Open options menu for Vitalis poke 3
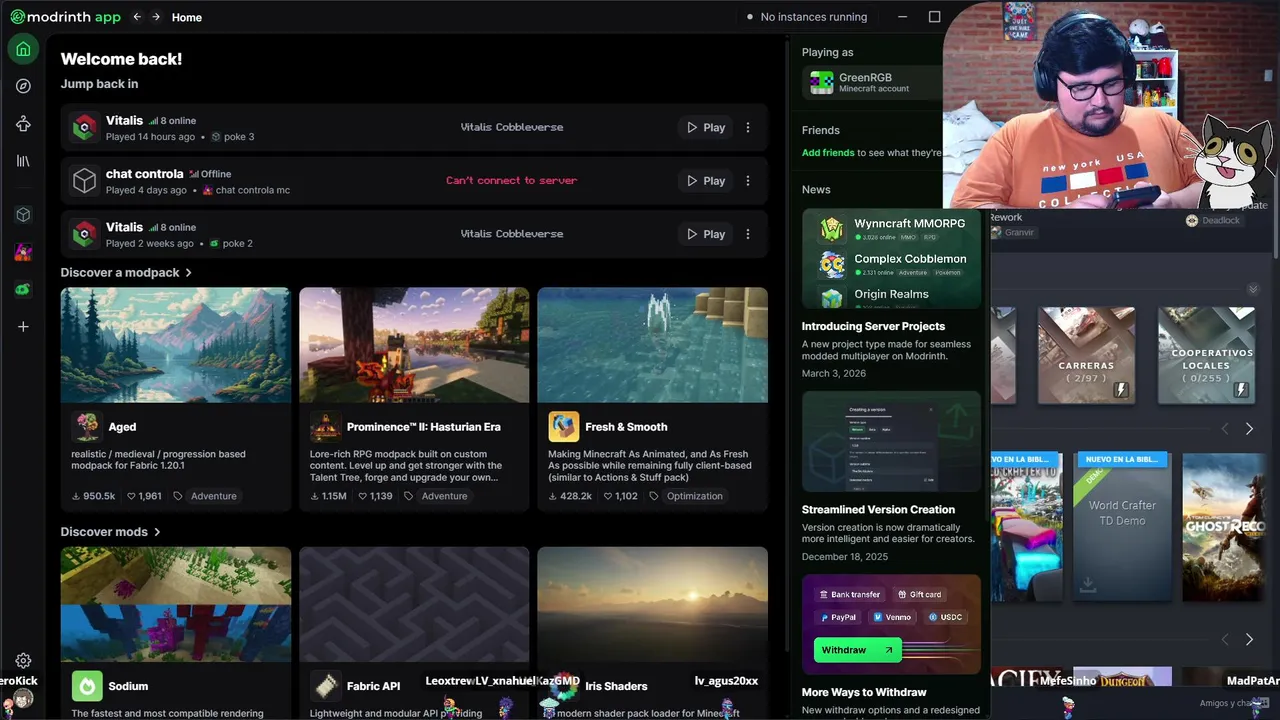Screen dimensions: 1280x720 (x=748, y=127)
